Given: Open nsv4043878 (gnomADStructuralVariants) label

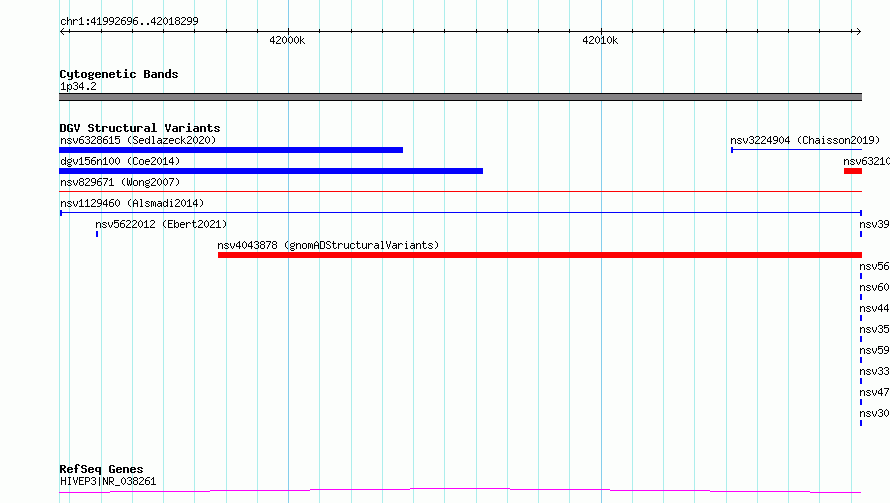Looking at the screenshot, I should tap(328, 245).
